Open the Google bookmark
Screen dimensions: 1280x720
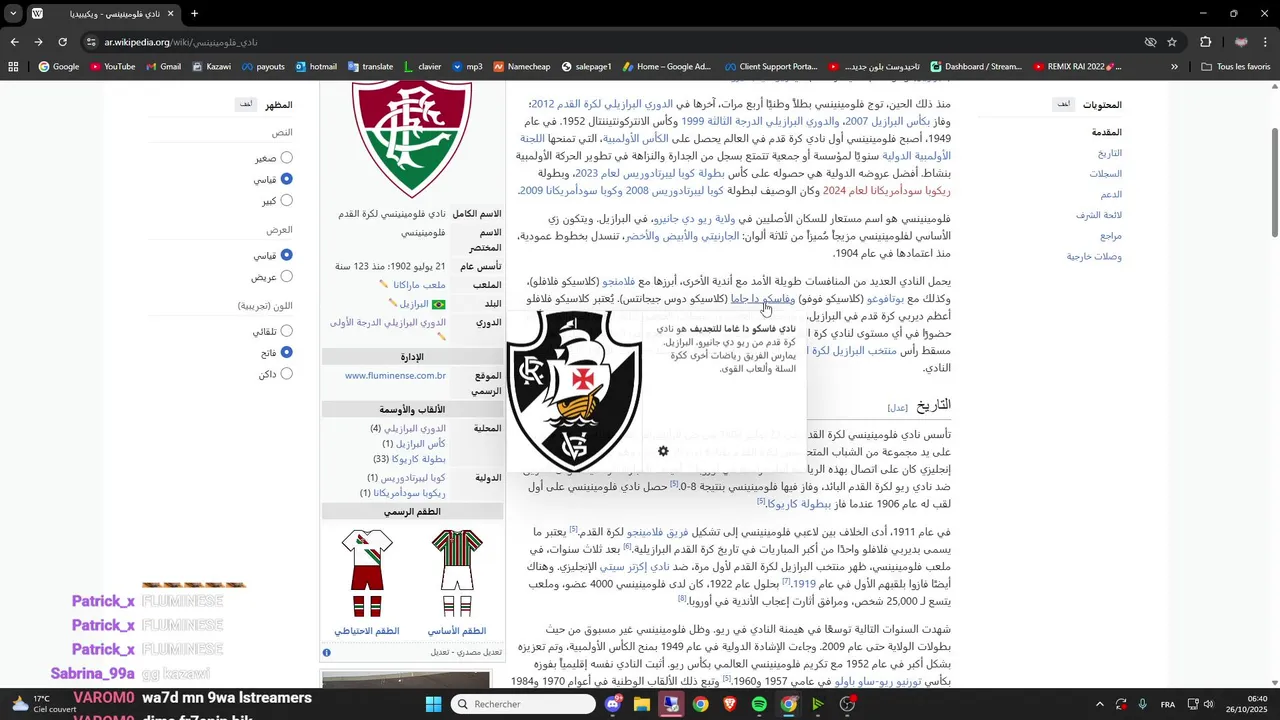(x=59, y=67)
